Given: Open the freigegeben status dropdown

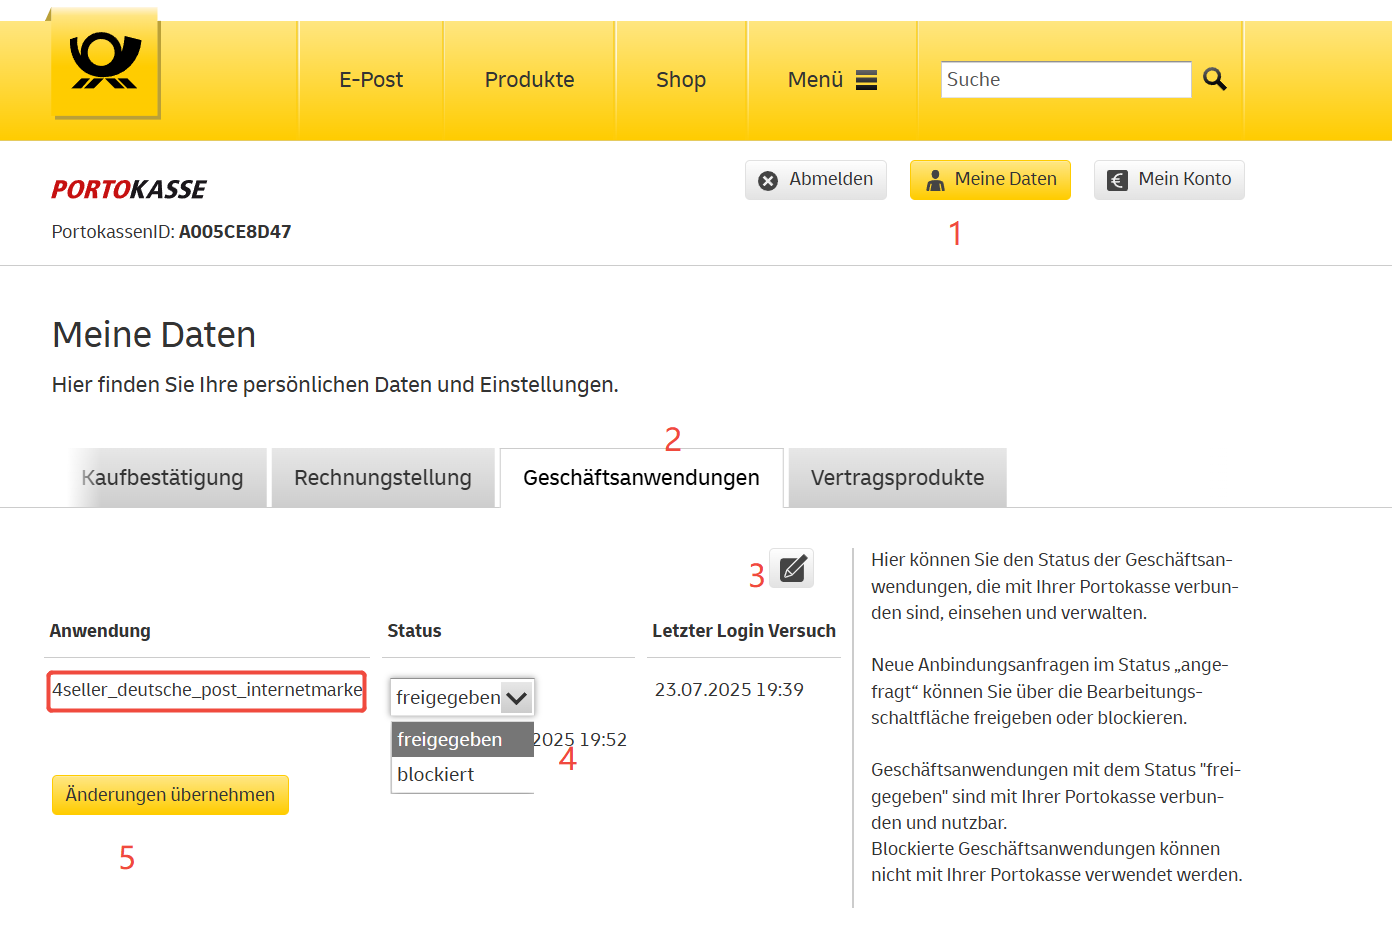Looking at the screenshot, I should coord(462,697).
